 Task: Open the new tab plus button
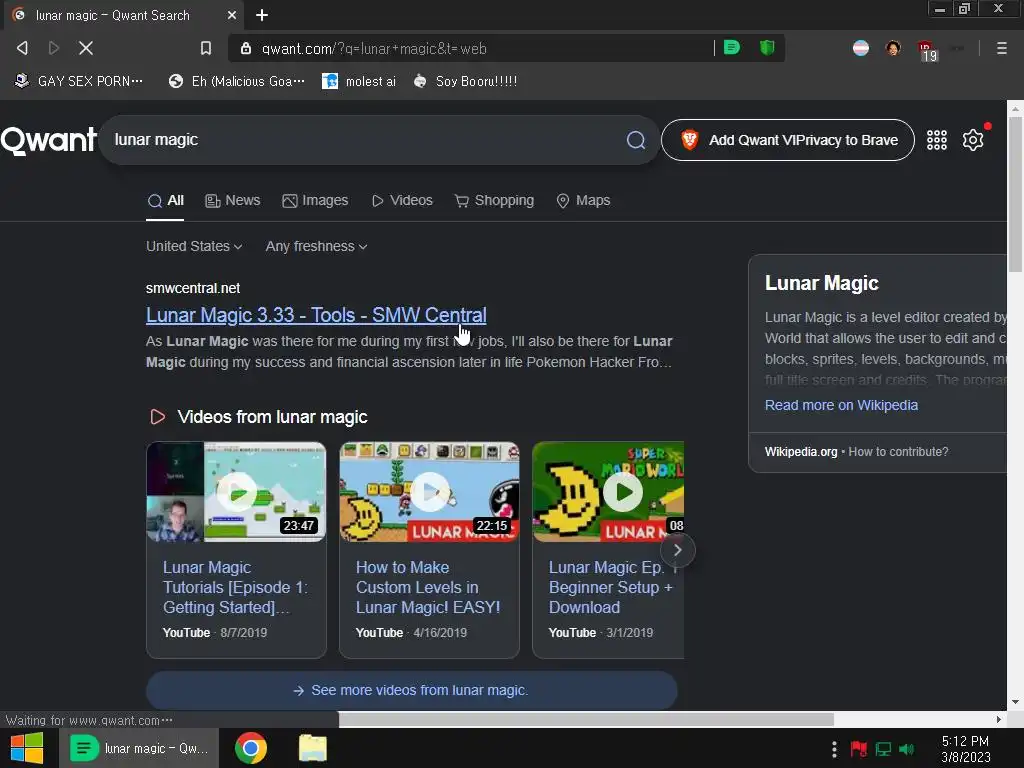[262, 15]
